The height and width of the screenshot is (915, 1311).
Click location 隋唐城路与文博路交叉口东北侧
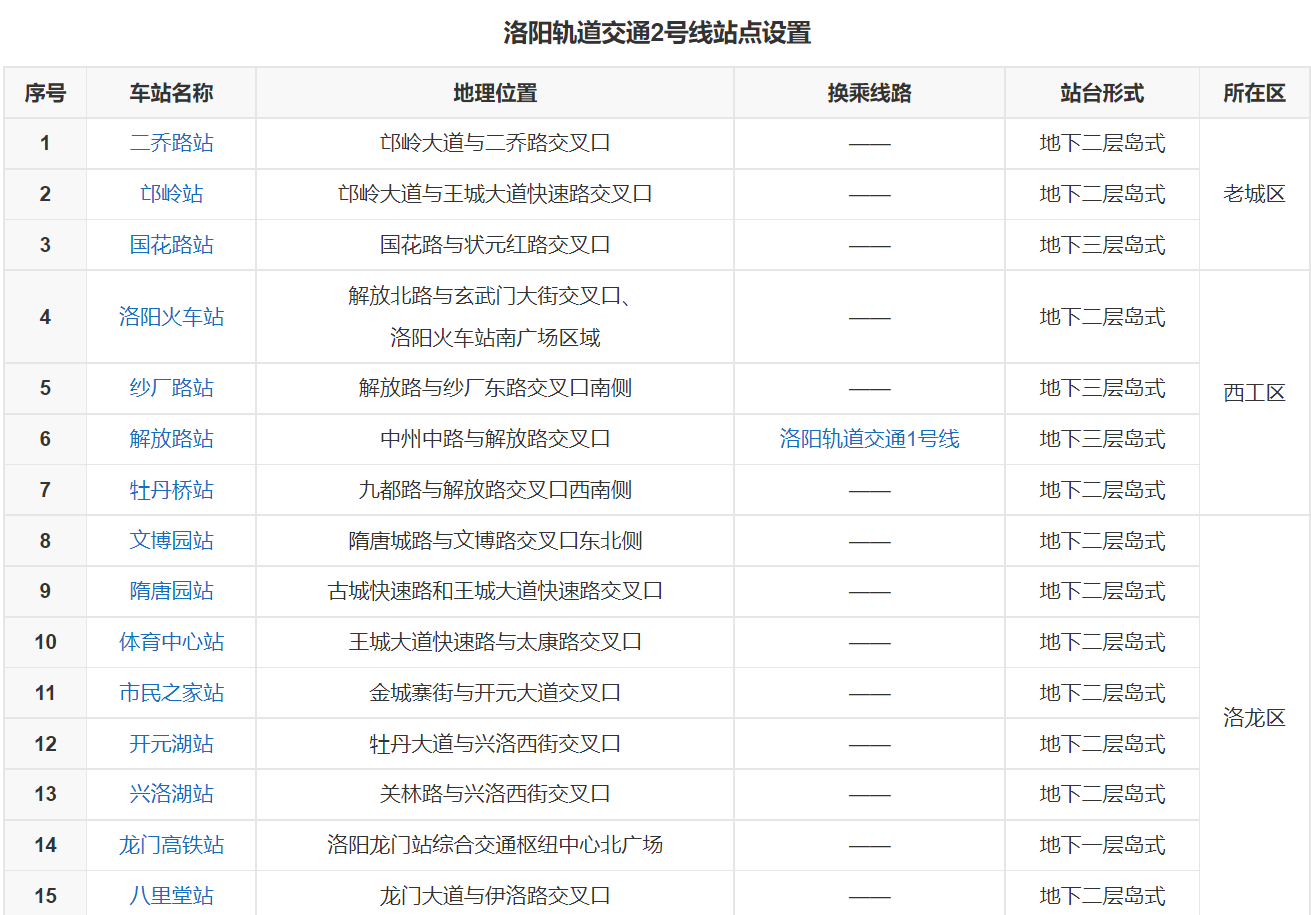pos(495,541)
